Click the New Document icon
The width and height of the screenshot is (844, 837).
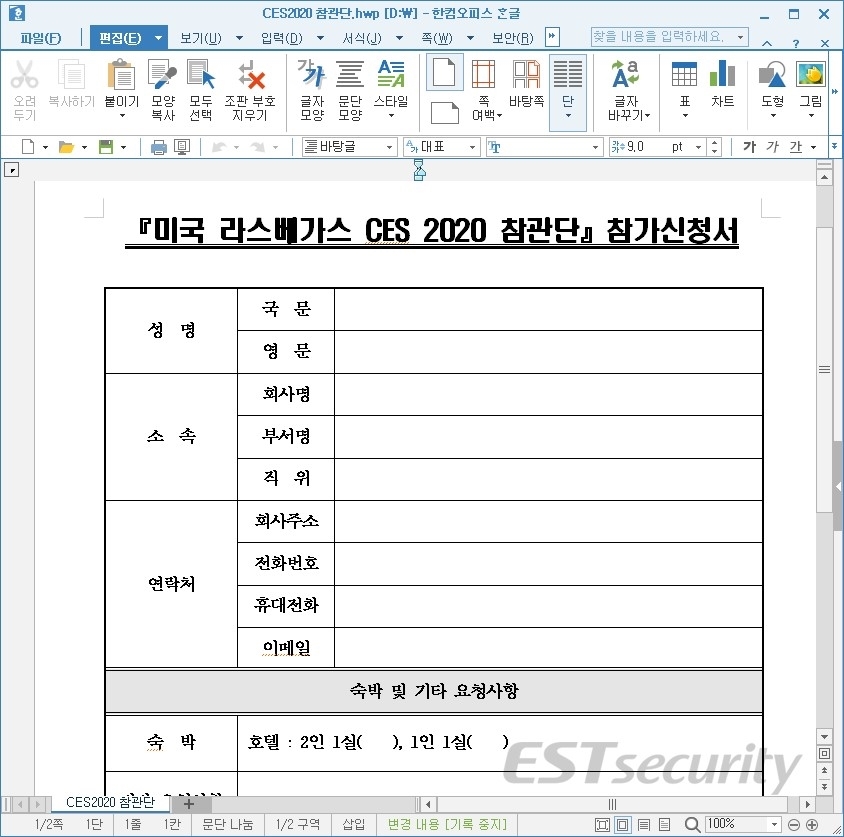point(28,146)
